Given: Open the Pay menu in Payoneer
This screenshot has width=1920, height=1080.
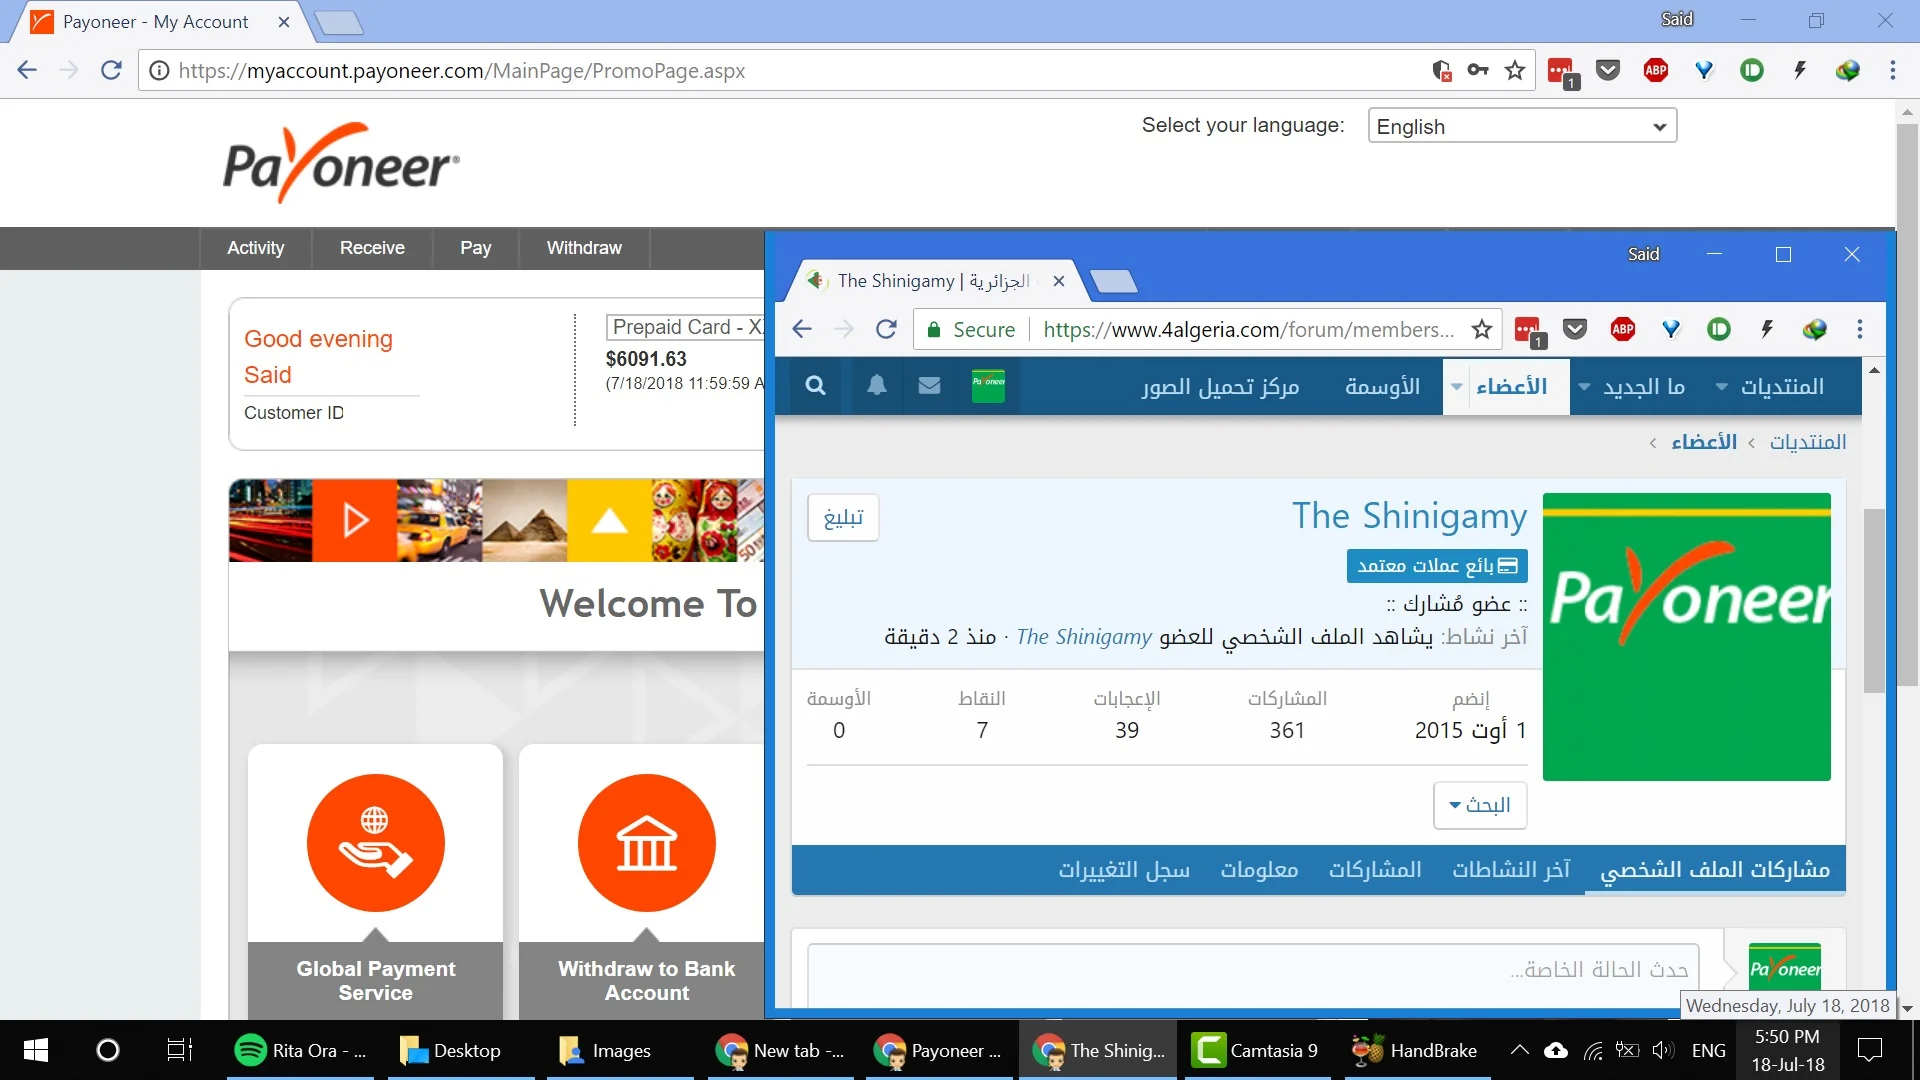Looking at the screenshot, I should pos(476,248).
